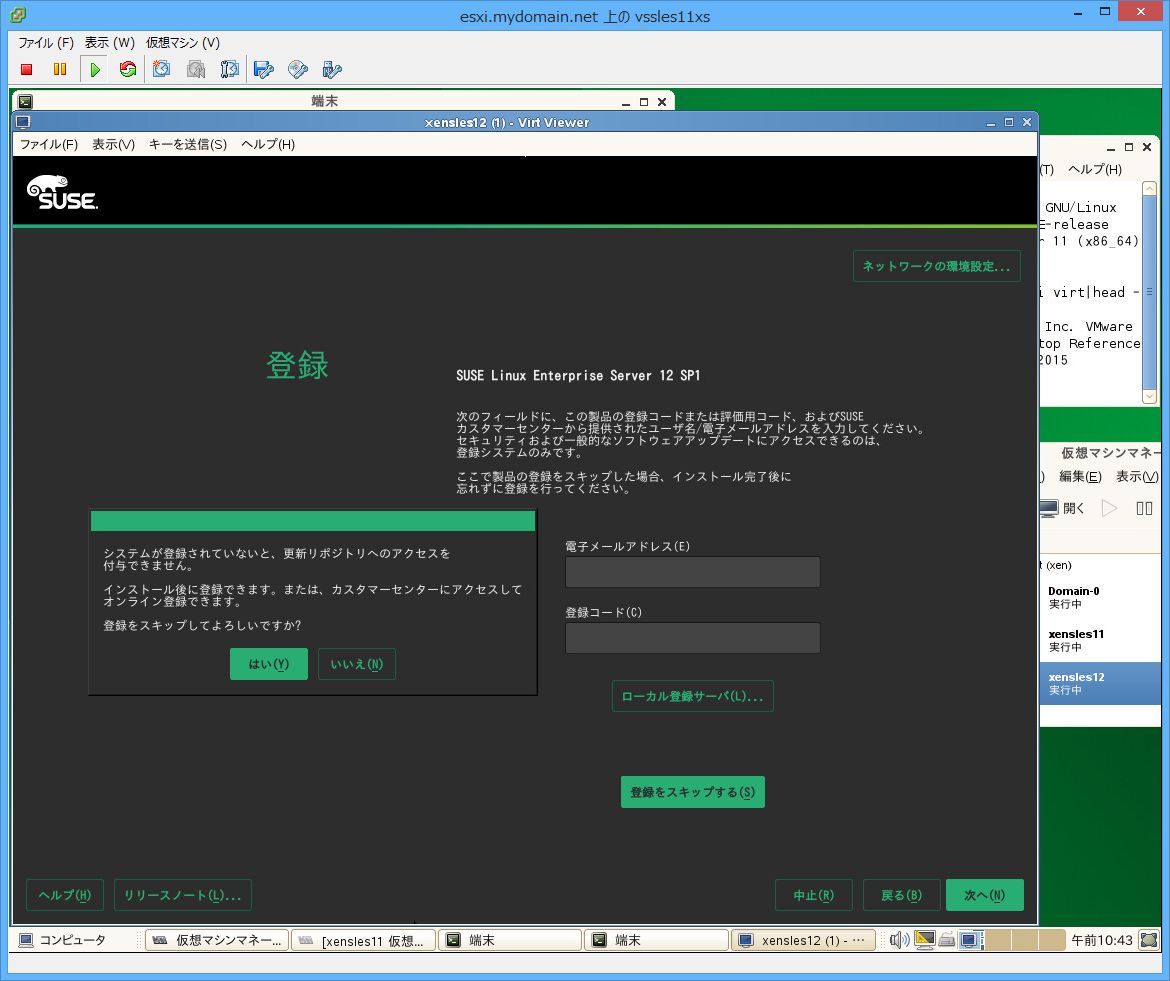This screenshot has width=1170, height=981.
Task: Click the red power off VM icon
Action: (x=27, y=69)
